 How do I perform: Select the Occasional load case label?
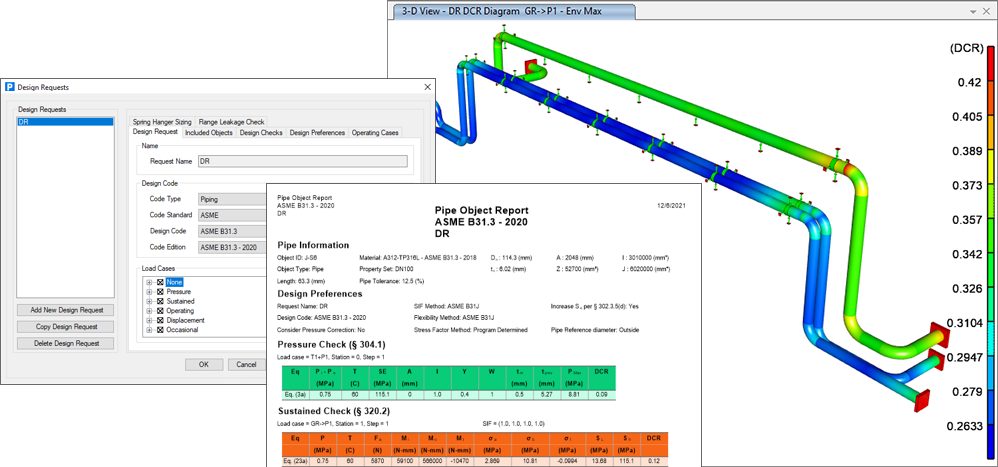click(182, 330)
